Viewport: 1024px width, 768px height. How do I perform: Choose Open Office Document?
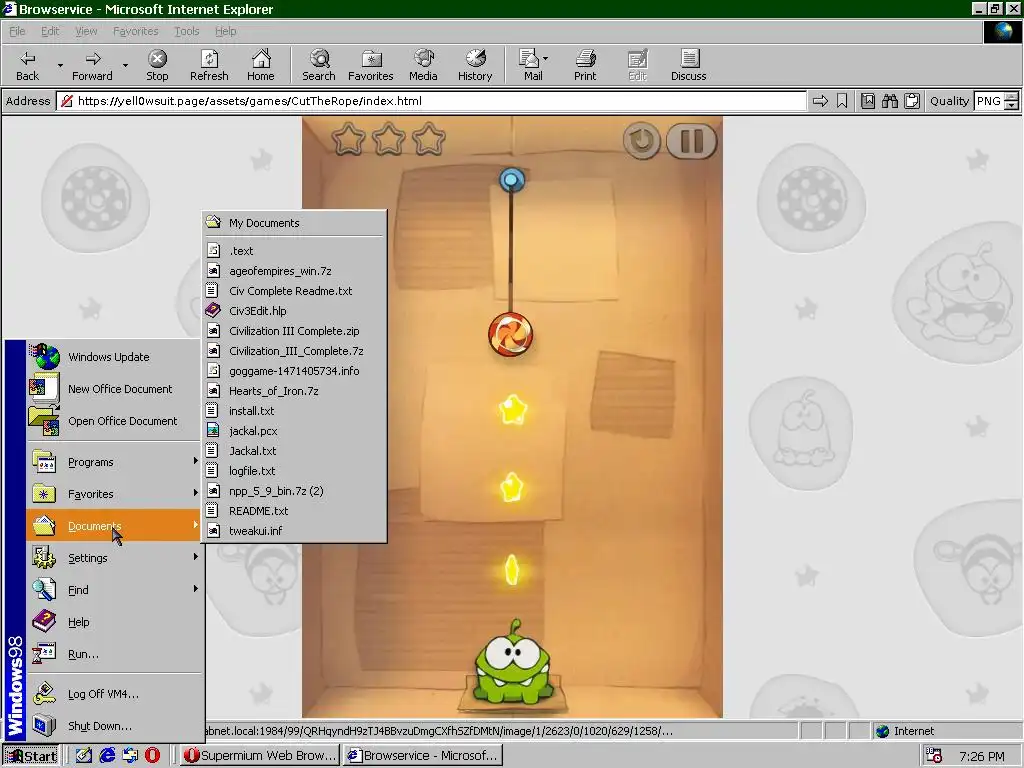(113, 421)
